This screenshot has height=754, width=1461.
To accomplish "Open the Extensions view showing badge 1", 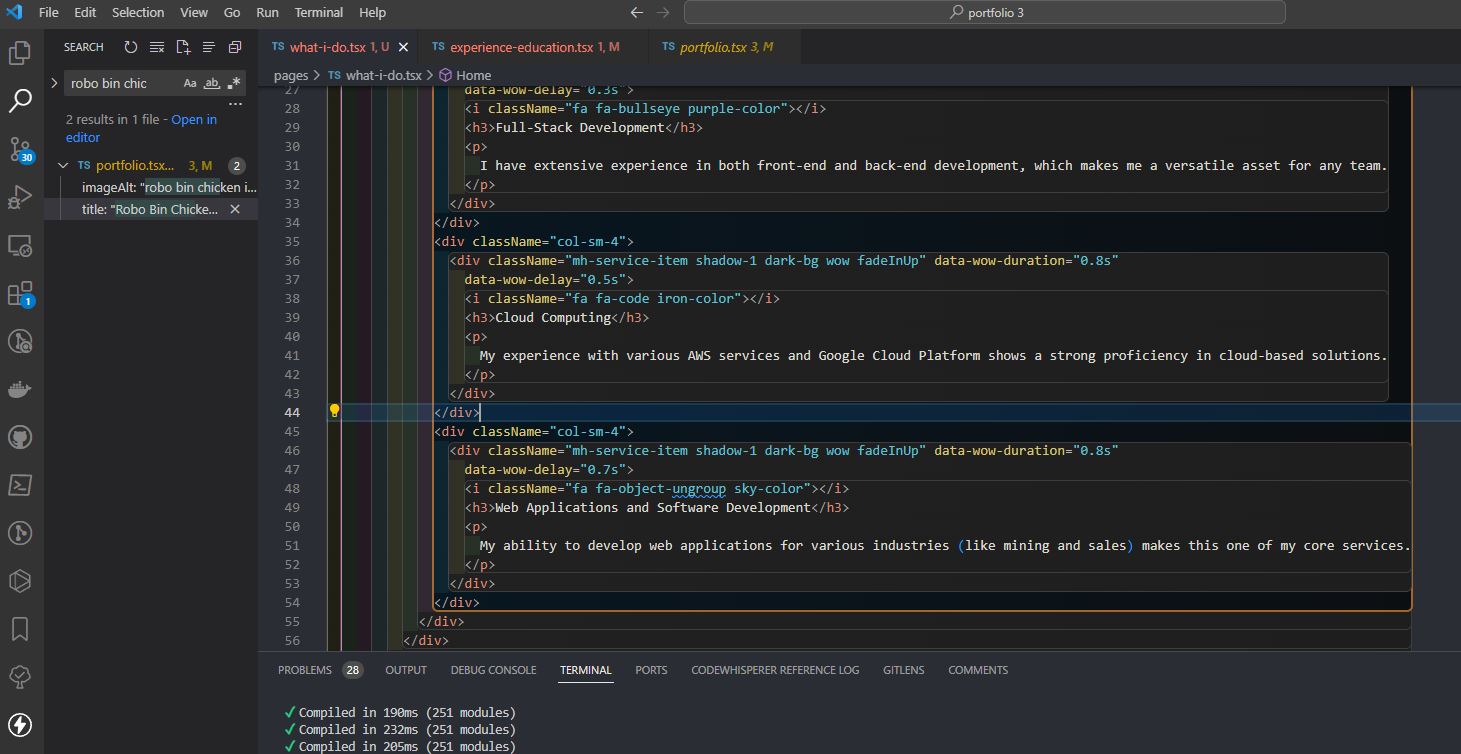I will tap(20, 293).
